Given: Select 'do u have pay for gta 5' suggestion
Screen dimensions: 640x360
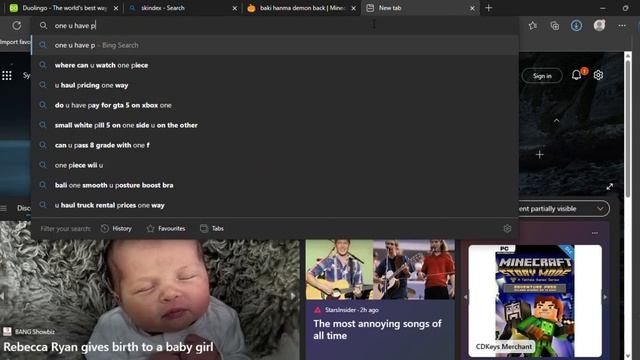Looking at the screenshot, I should coord(275,105).
